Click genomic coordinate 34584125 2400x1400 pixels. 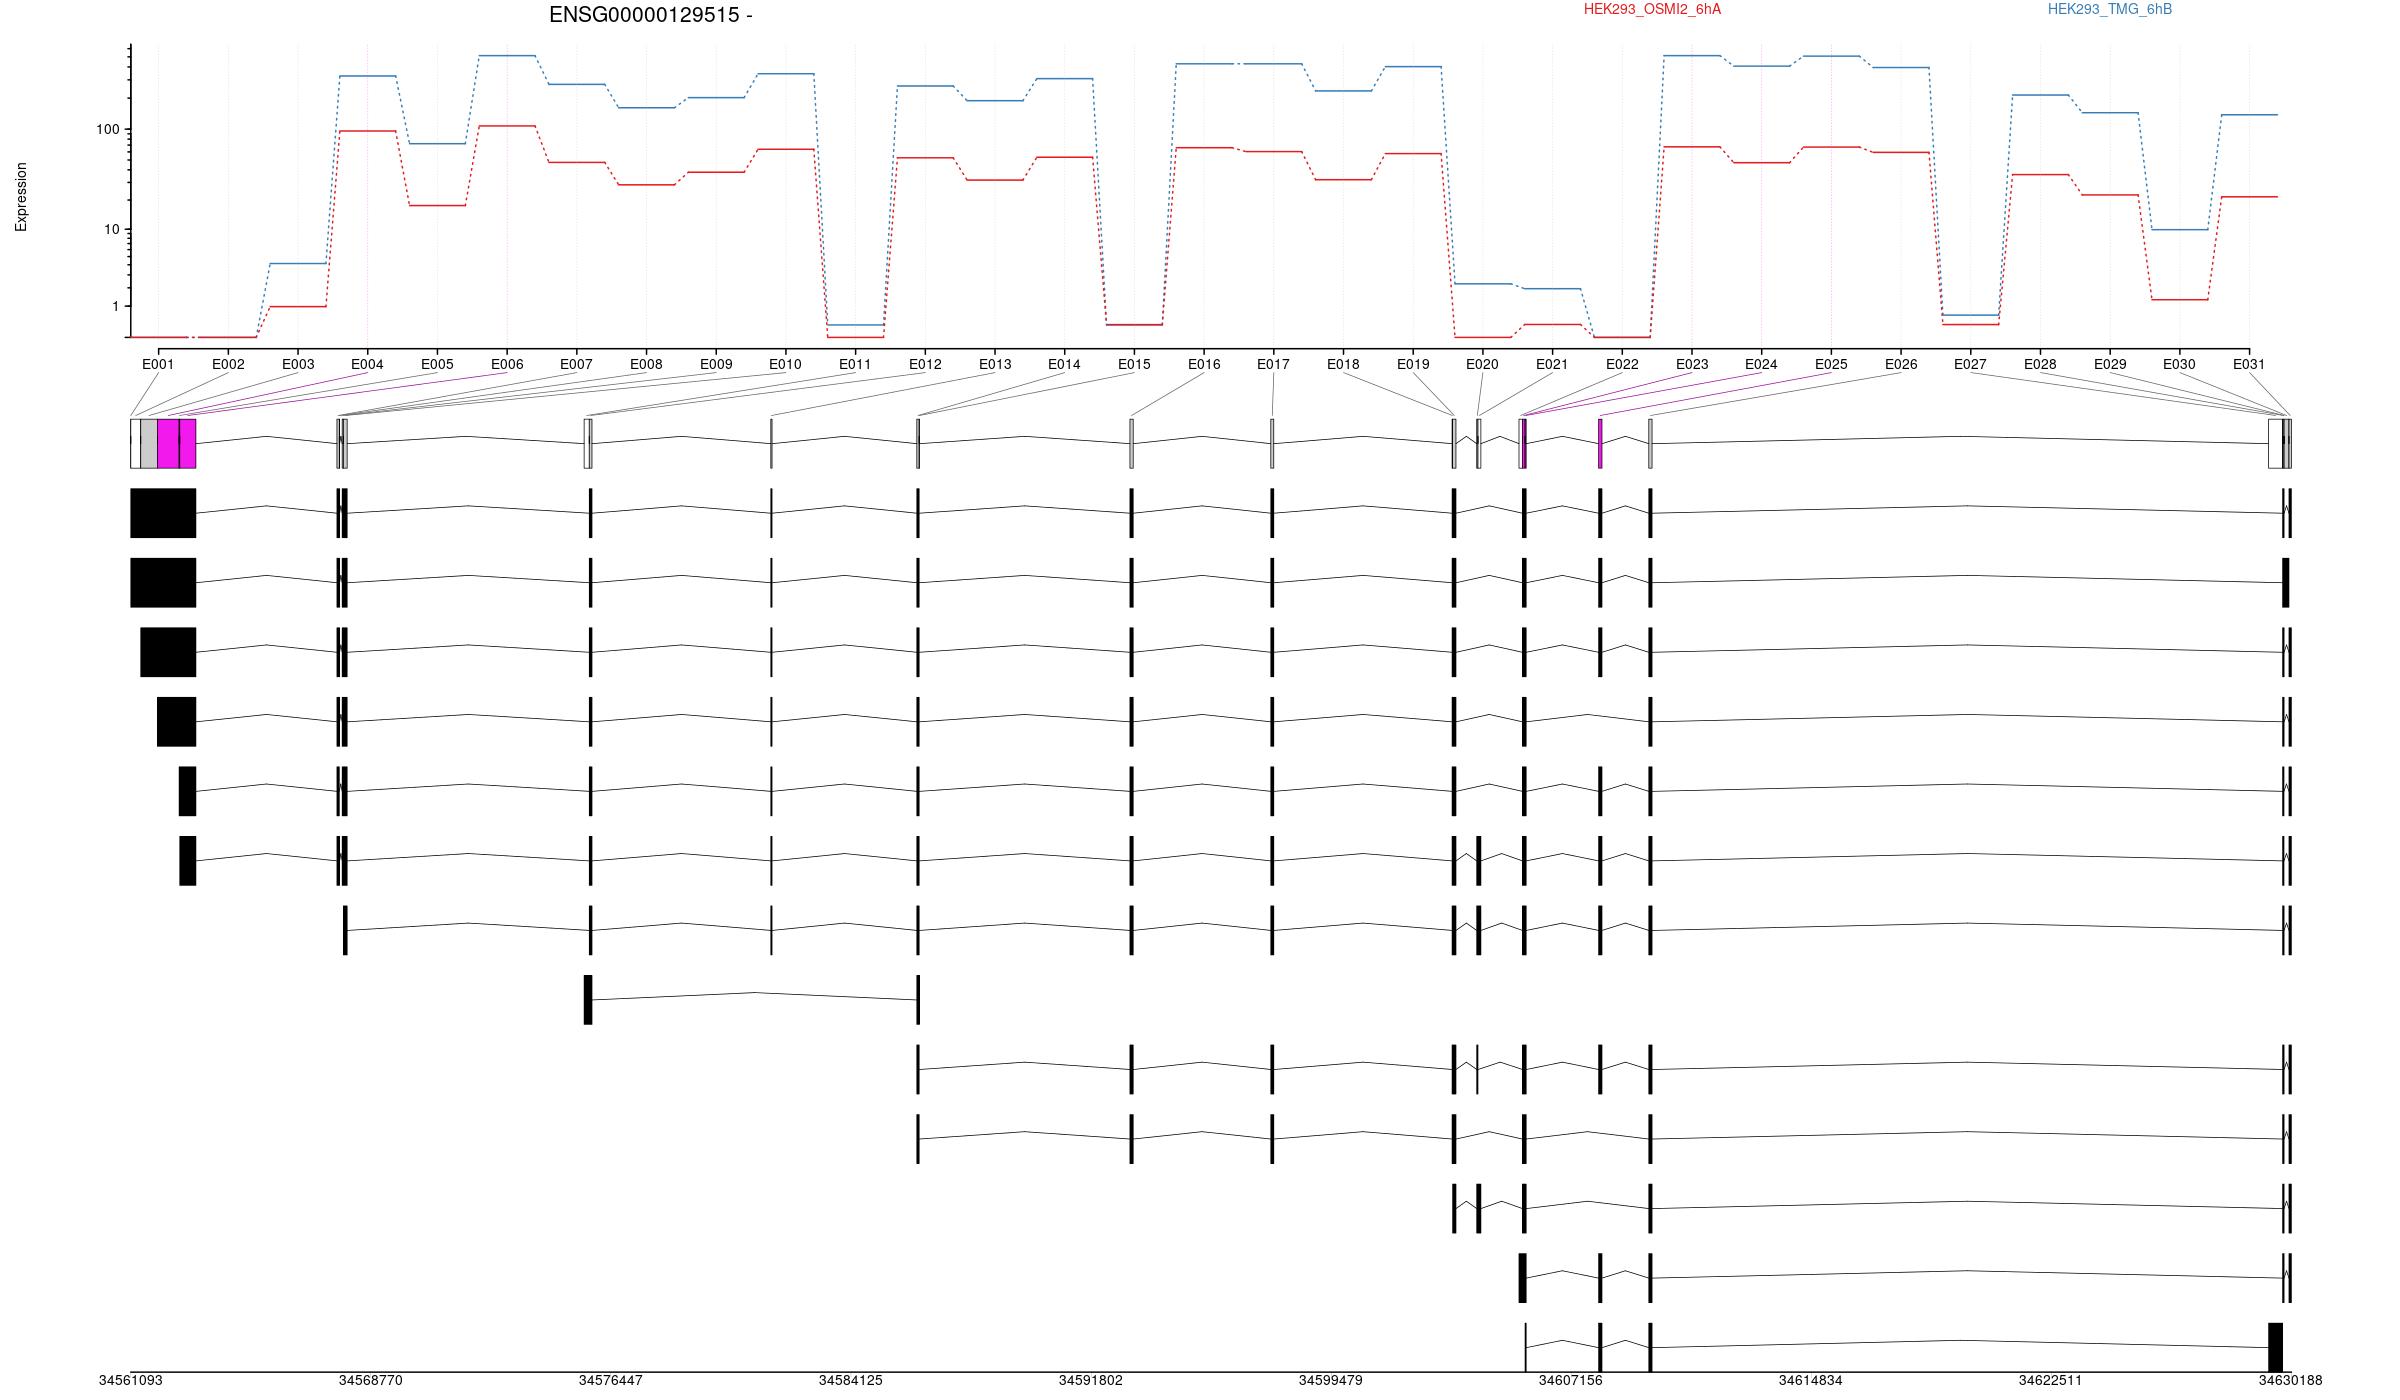pyautogui.click(x=851, y=1380)
